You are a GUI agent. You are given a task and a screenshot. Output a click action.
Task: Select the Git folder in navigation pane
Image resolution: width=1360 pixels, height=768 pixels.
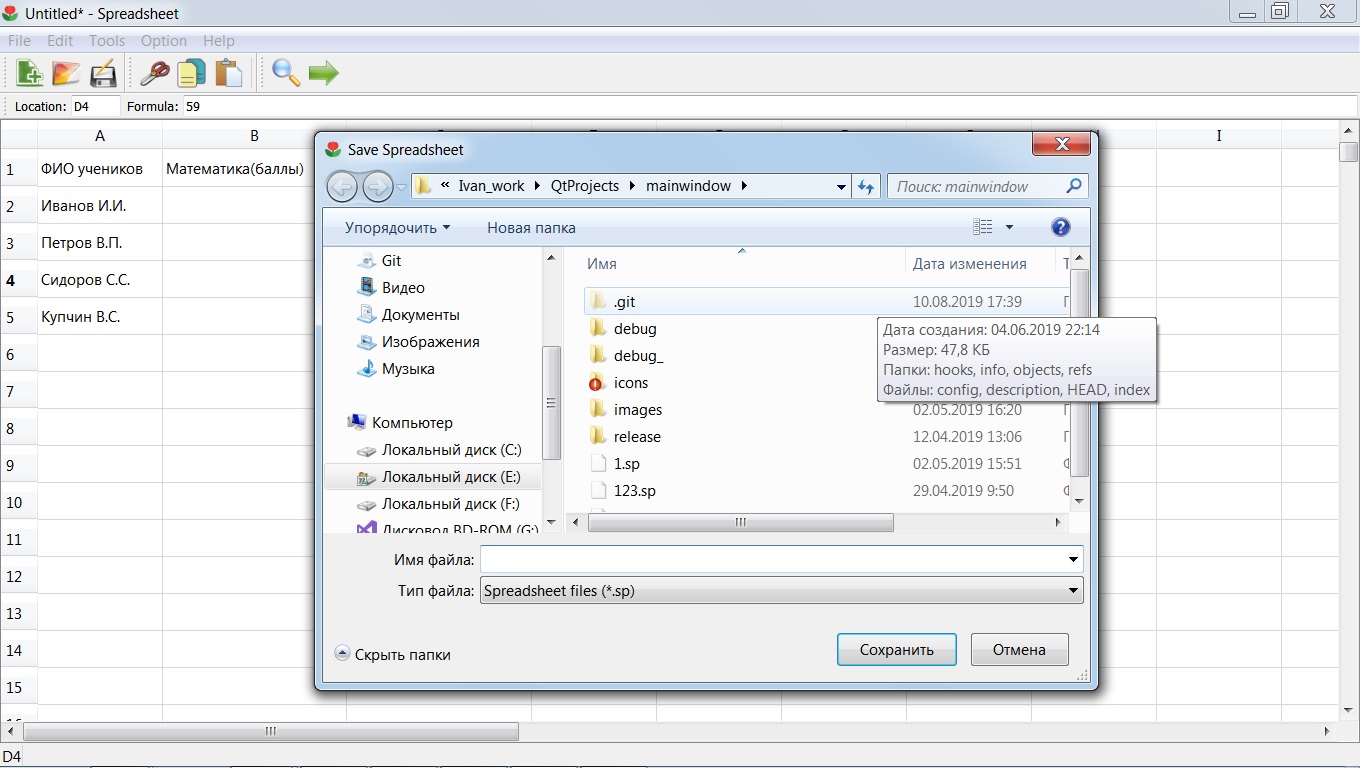(391, 260)
